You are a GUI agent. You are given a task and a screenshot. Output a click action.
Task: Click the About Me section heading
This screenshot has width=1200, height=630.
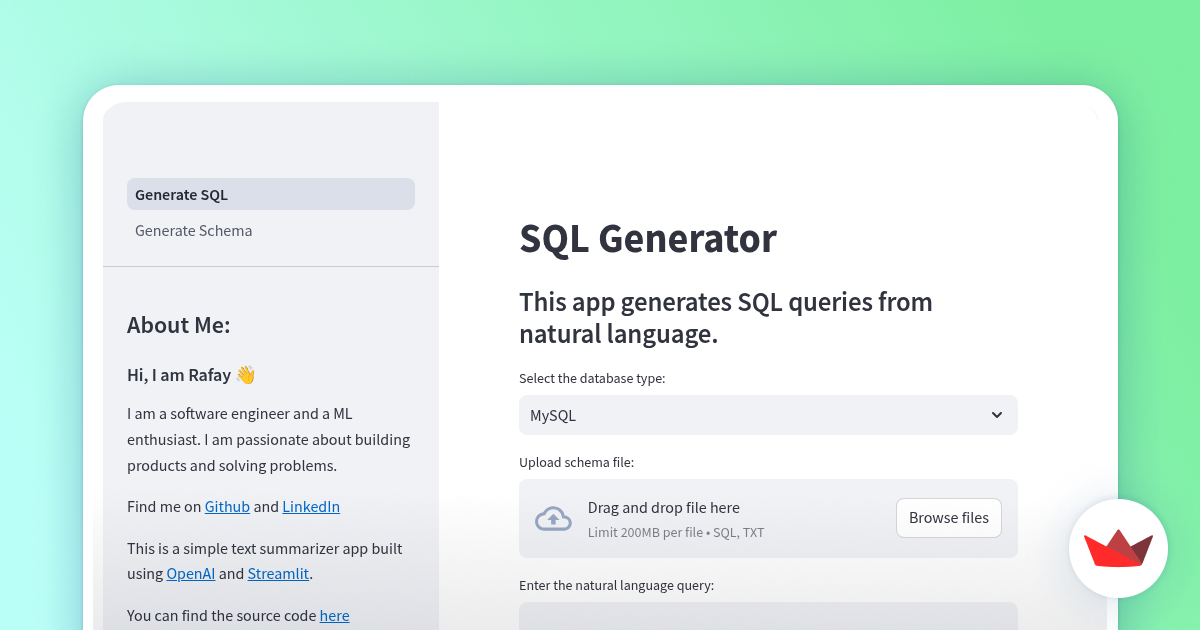179,324
